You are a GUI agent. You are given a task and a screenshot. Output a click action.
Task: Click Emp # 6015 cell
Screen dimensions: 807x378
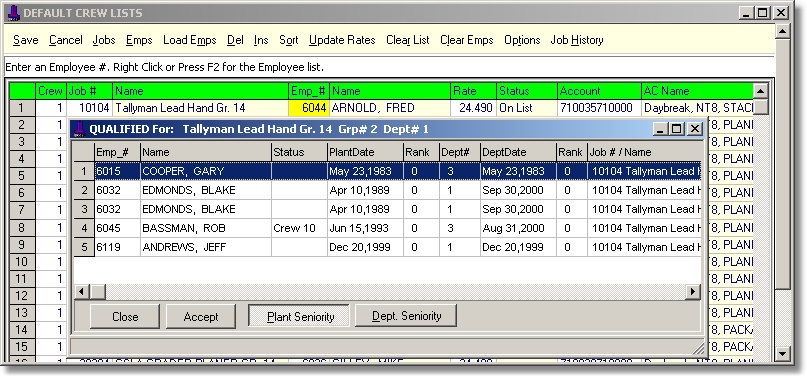[117, 171]
